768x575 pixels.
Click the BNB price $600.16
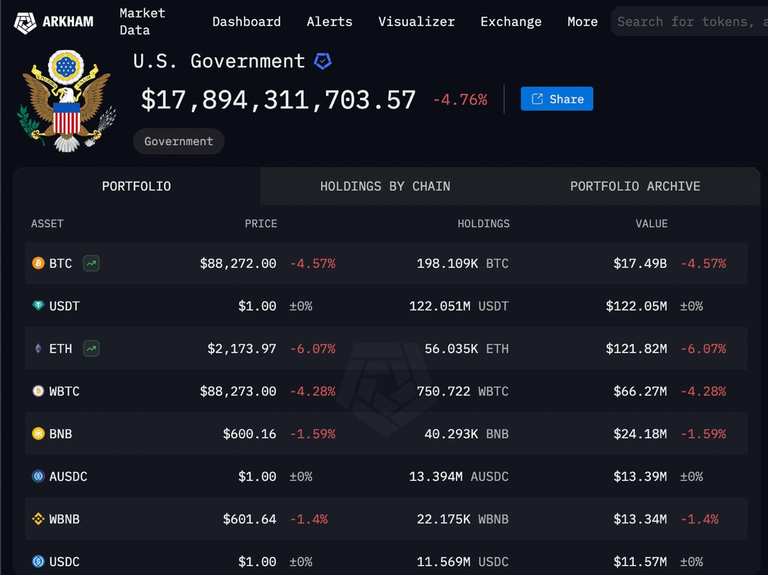click(250, 434)
